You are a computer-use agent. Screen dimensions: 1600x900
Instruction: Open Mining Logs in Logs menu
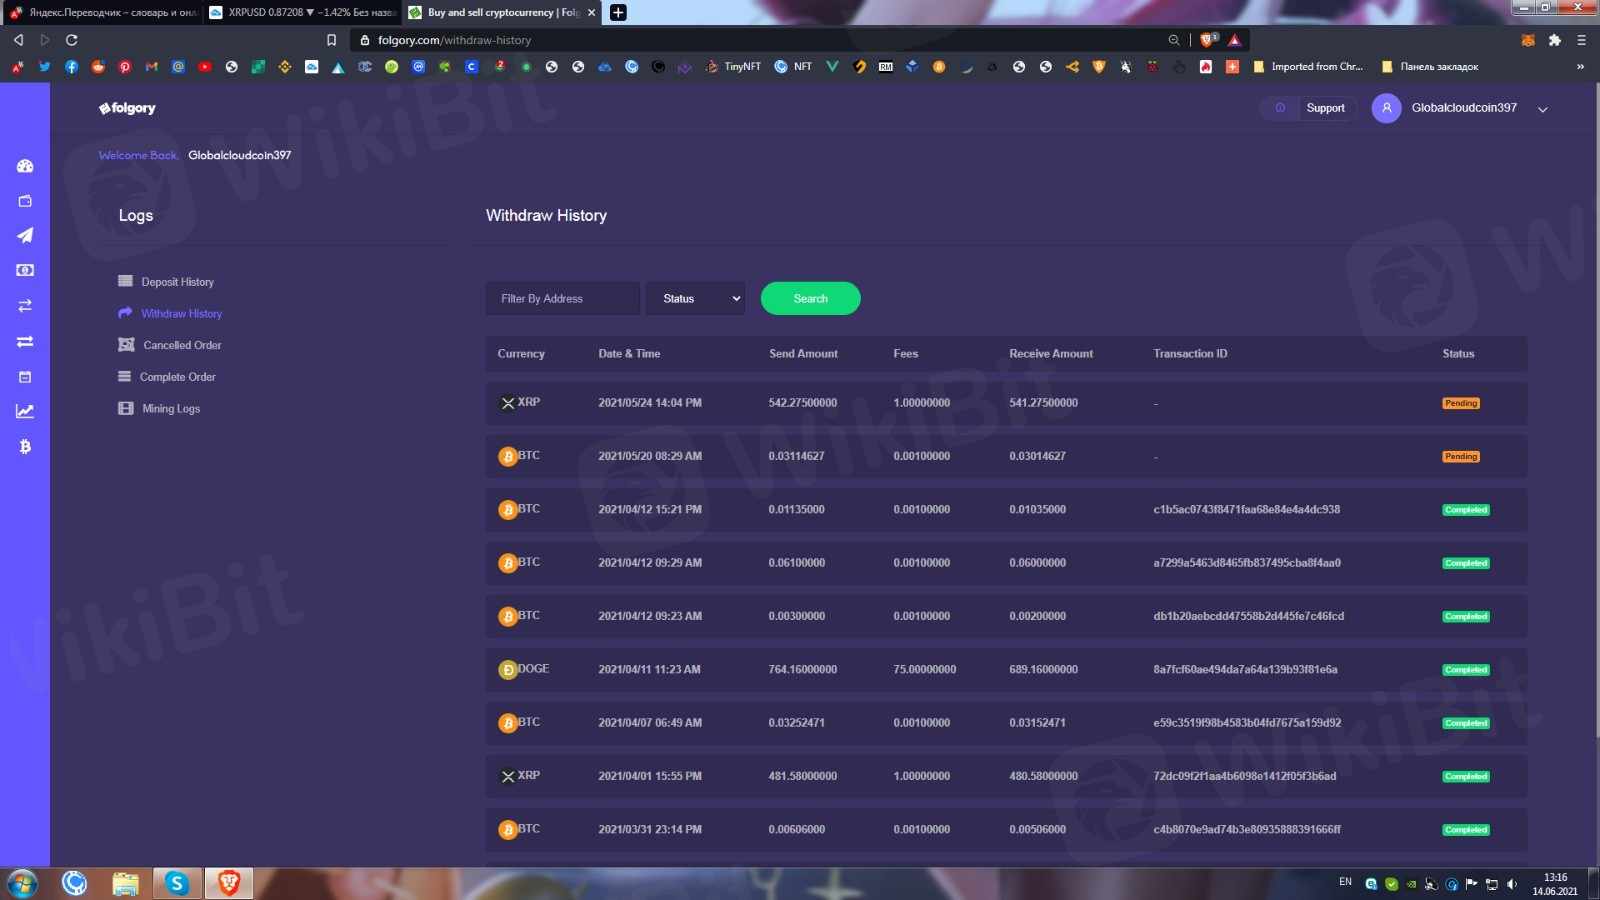point(171,409)
